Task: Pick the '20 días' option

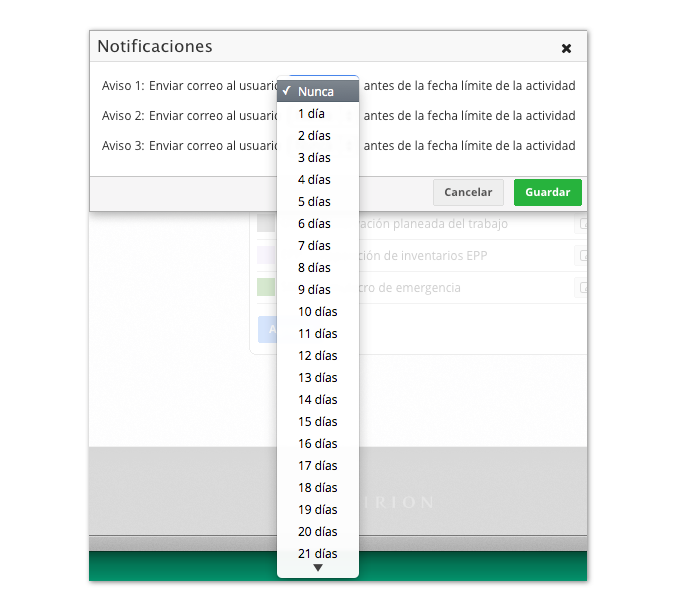Action: (x=318, y=531)
